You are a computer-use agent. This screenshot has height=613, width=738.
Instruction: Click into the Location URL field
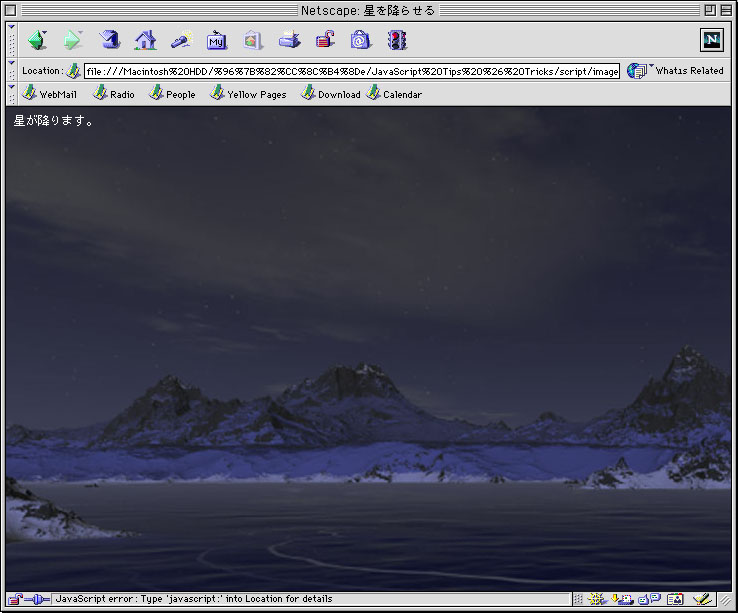click(x=352, y=71)
